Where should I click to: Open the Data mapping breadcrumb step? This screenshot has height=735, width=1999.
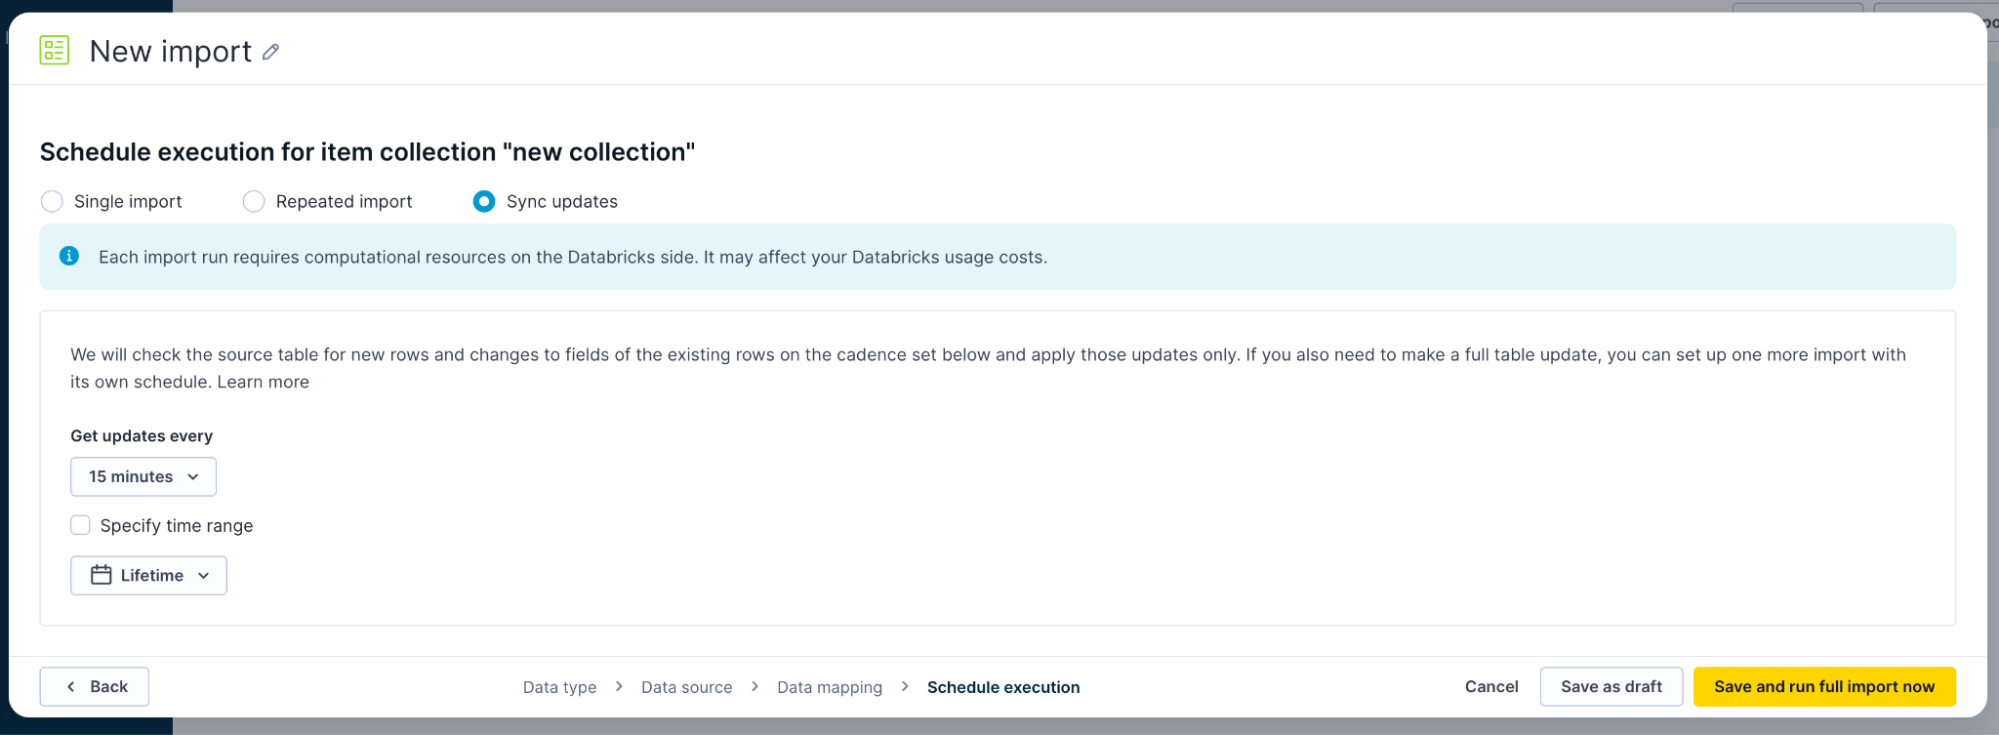click(830, 687)
